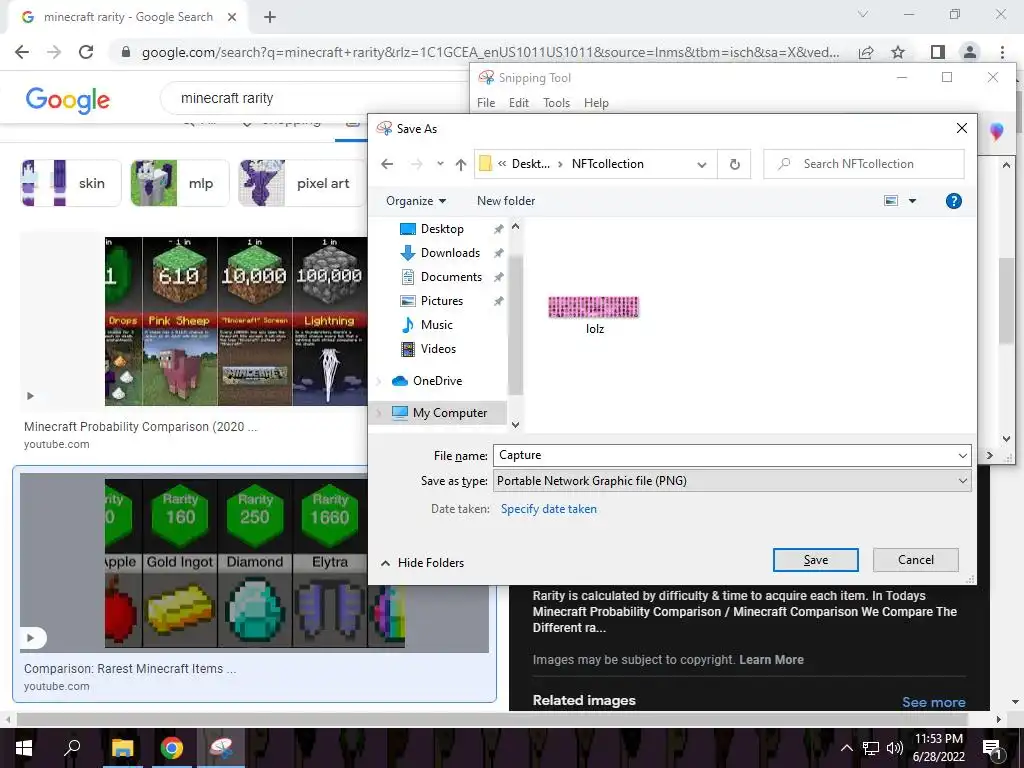The image size is (1024, 768).
Task: Open Pictures in navigation pane
Action: (441, 301)
